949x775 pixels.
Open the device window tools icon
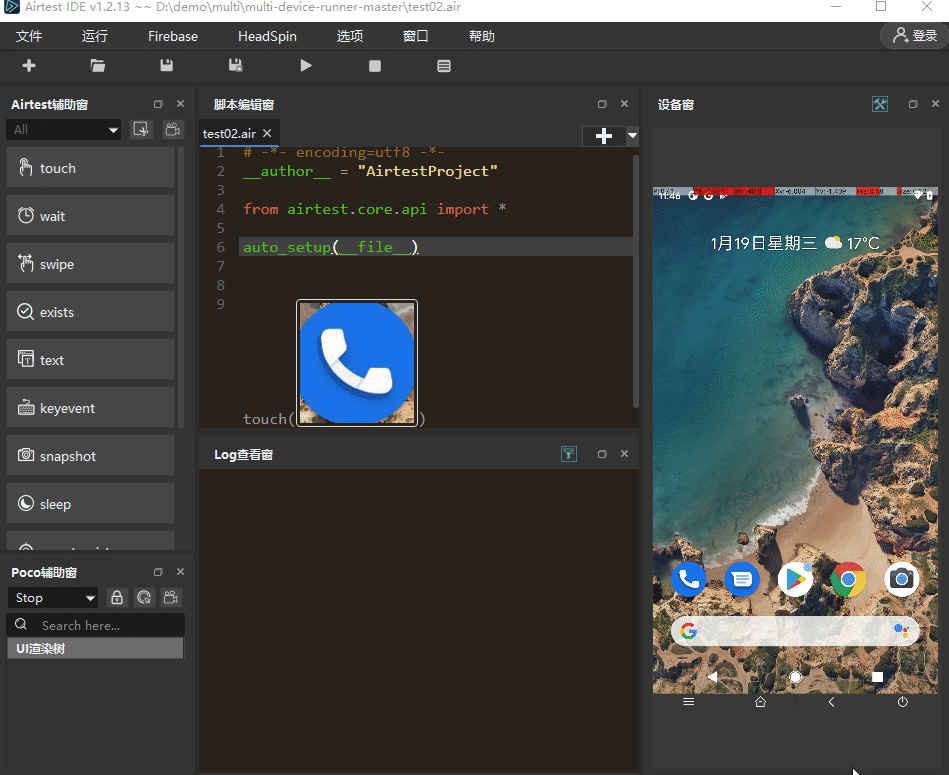click(879, 104)
